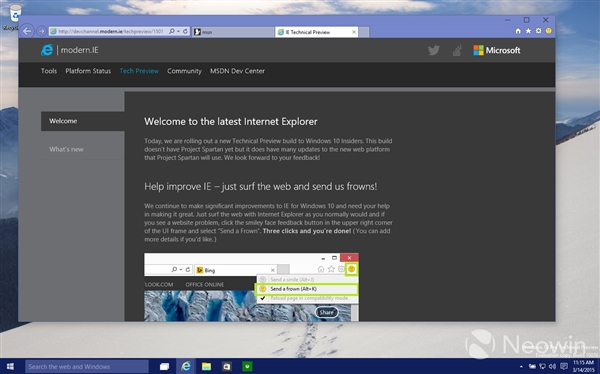
Task: Open the Windows Start button
Action: click(10, 366)
